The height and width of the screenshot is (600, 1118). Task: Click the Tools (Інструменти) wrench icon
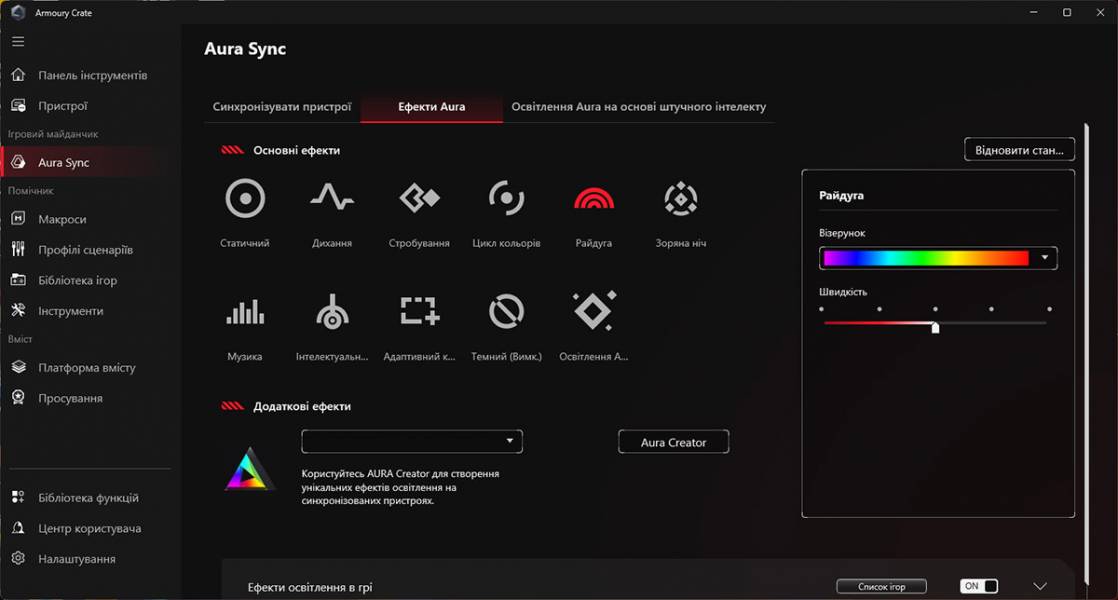19,311
